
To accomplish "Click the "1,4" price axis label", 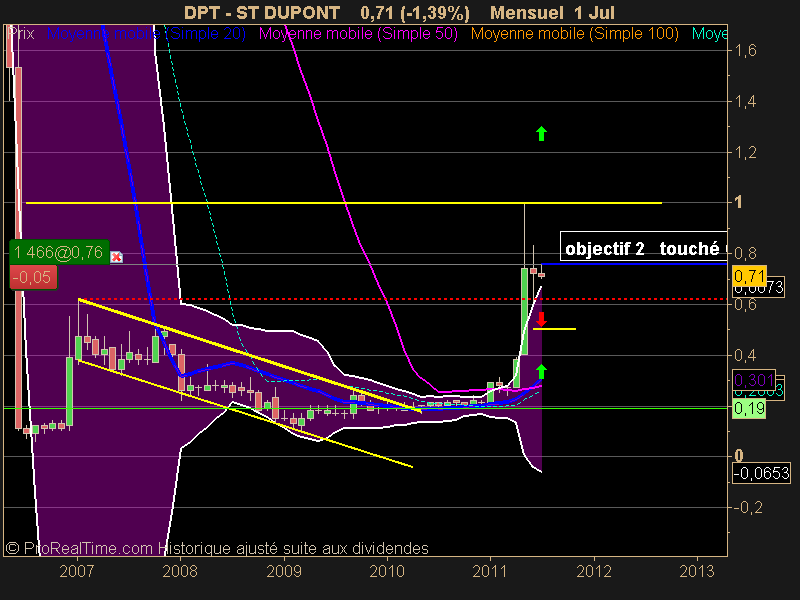I will pyautogui.click(x=745, y=101).
